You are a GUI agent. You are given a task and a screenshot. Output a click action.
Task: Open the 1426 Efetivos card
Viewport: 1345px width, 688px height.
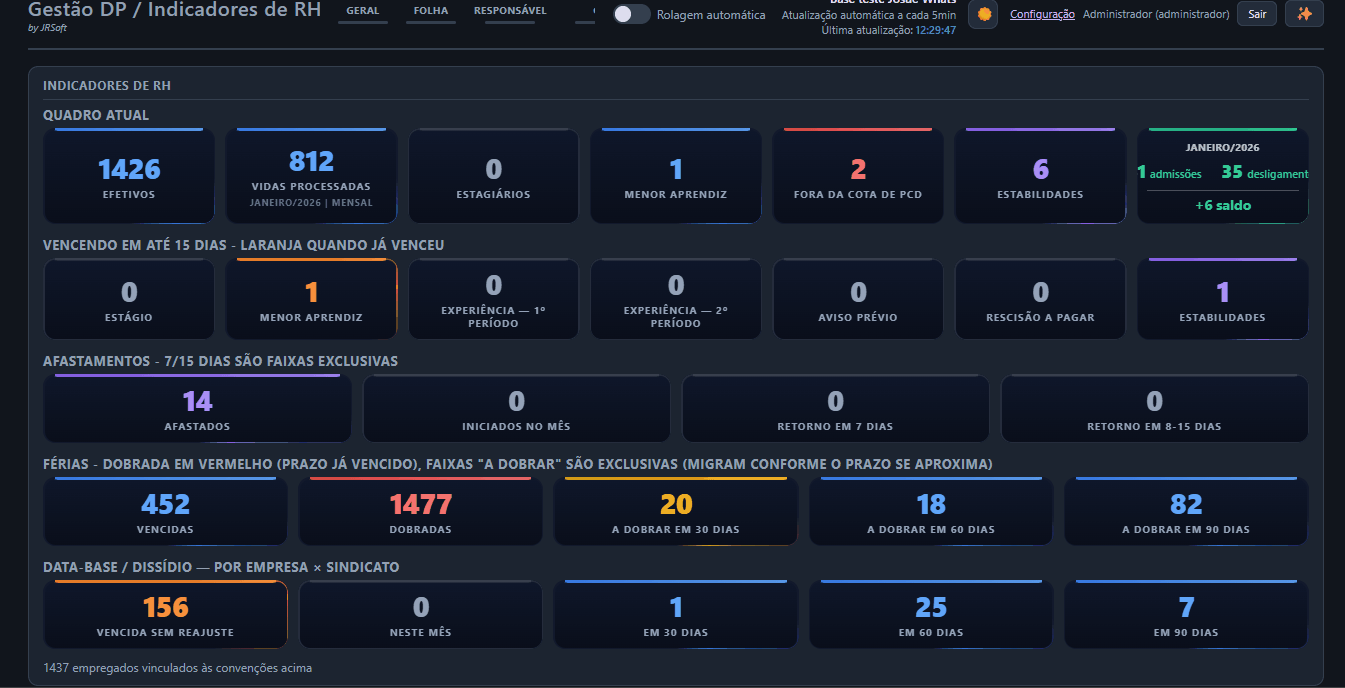129,175
